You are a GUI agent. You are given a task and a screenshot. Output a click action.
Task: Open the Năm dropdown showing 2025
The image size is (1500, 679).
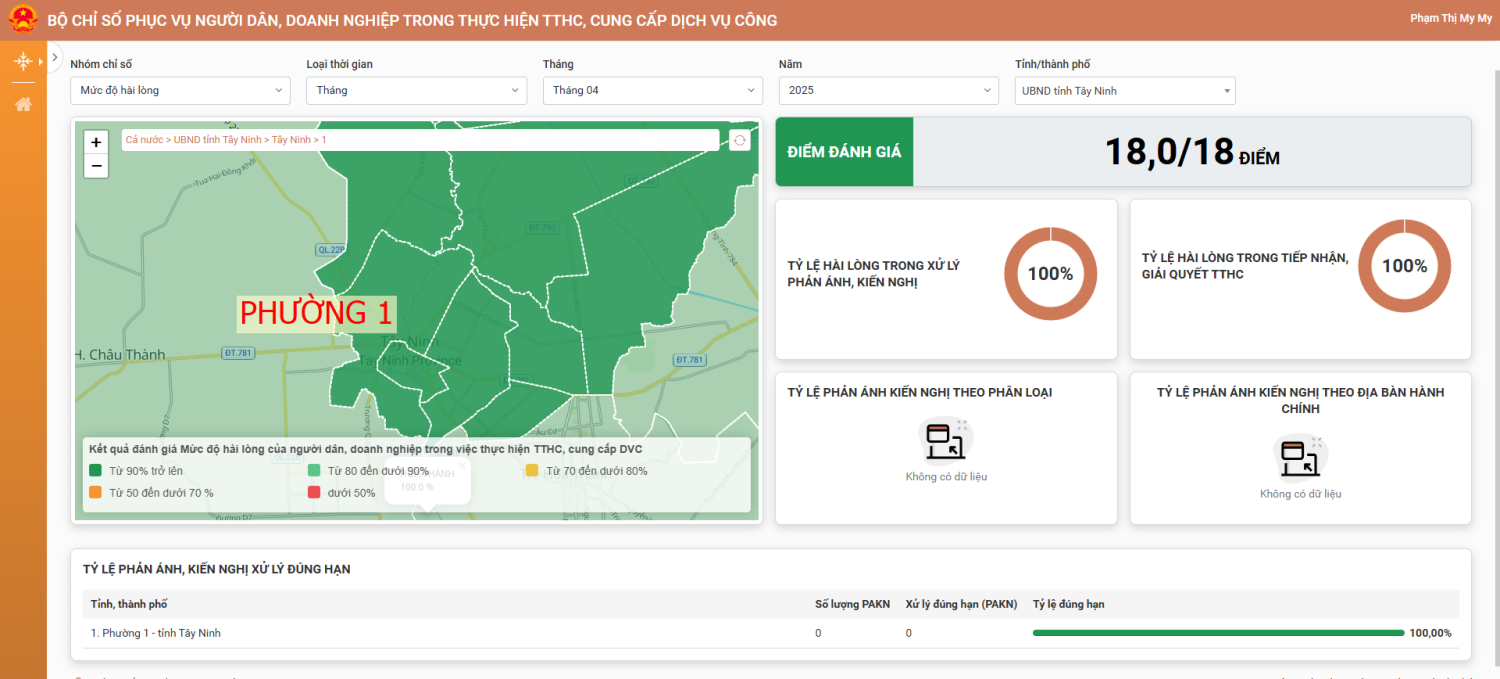(889, 90)
